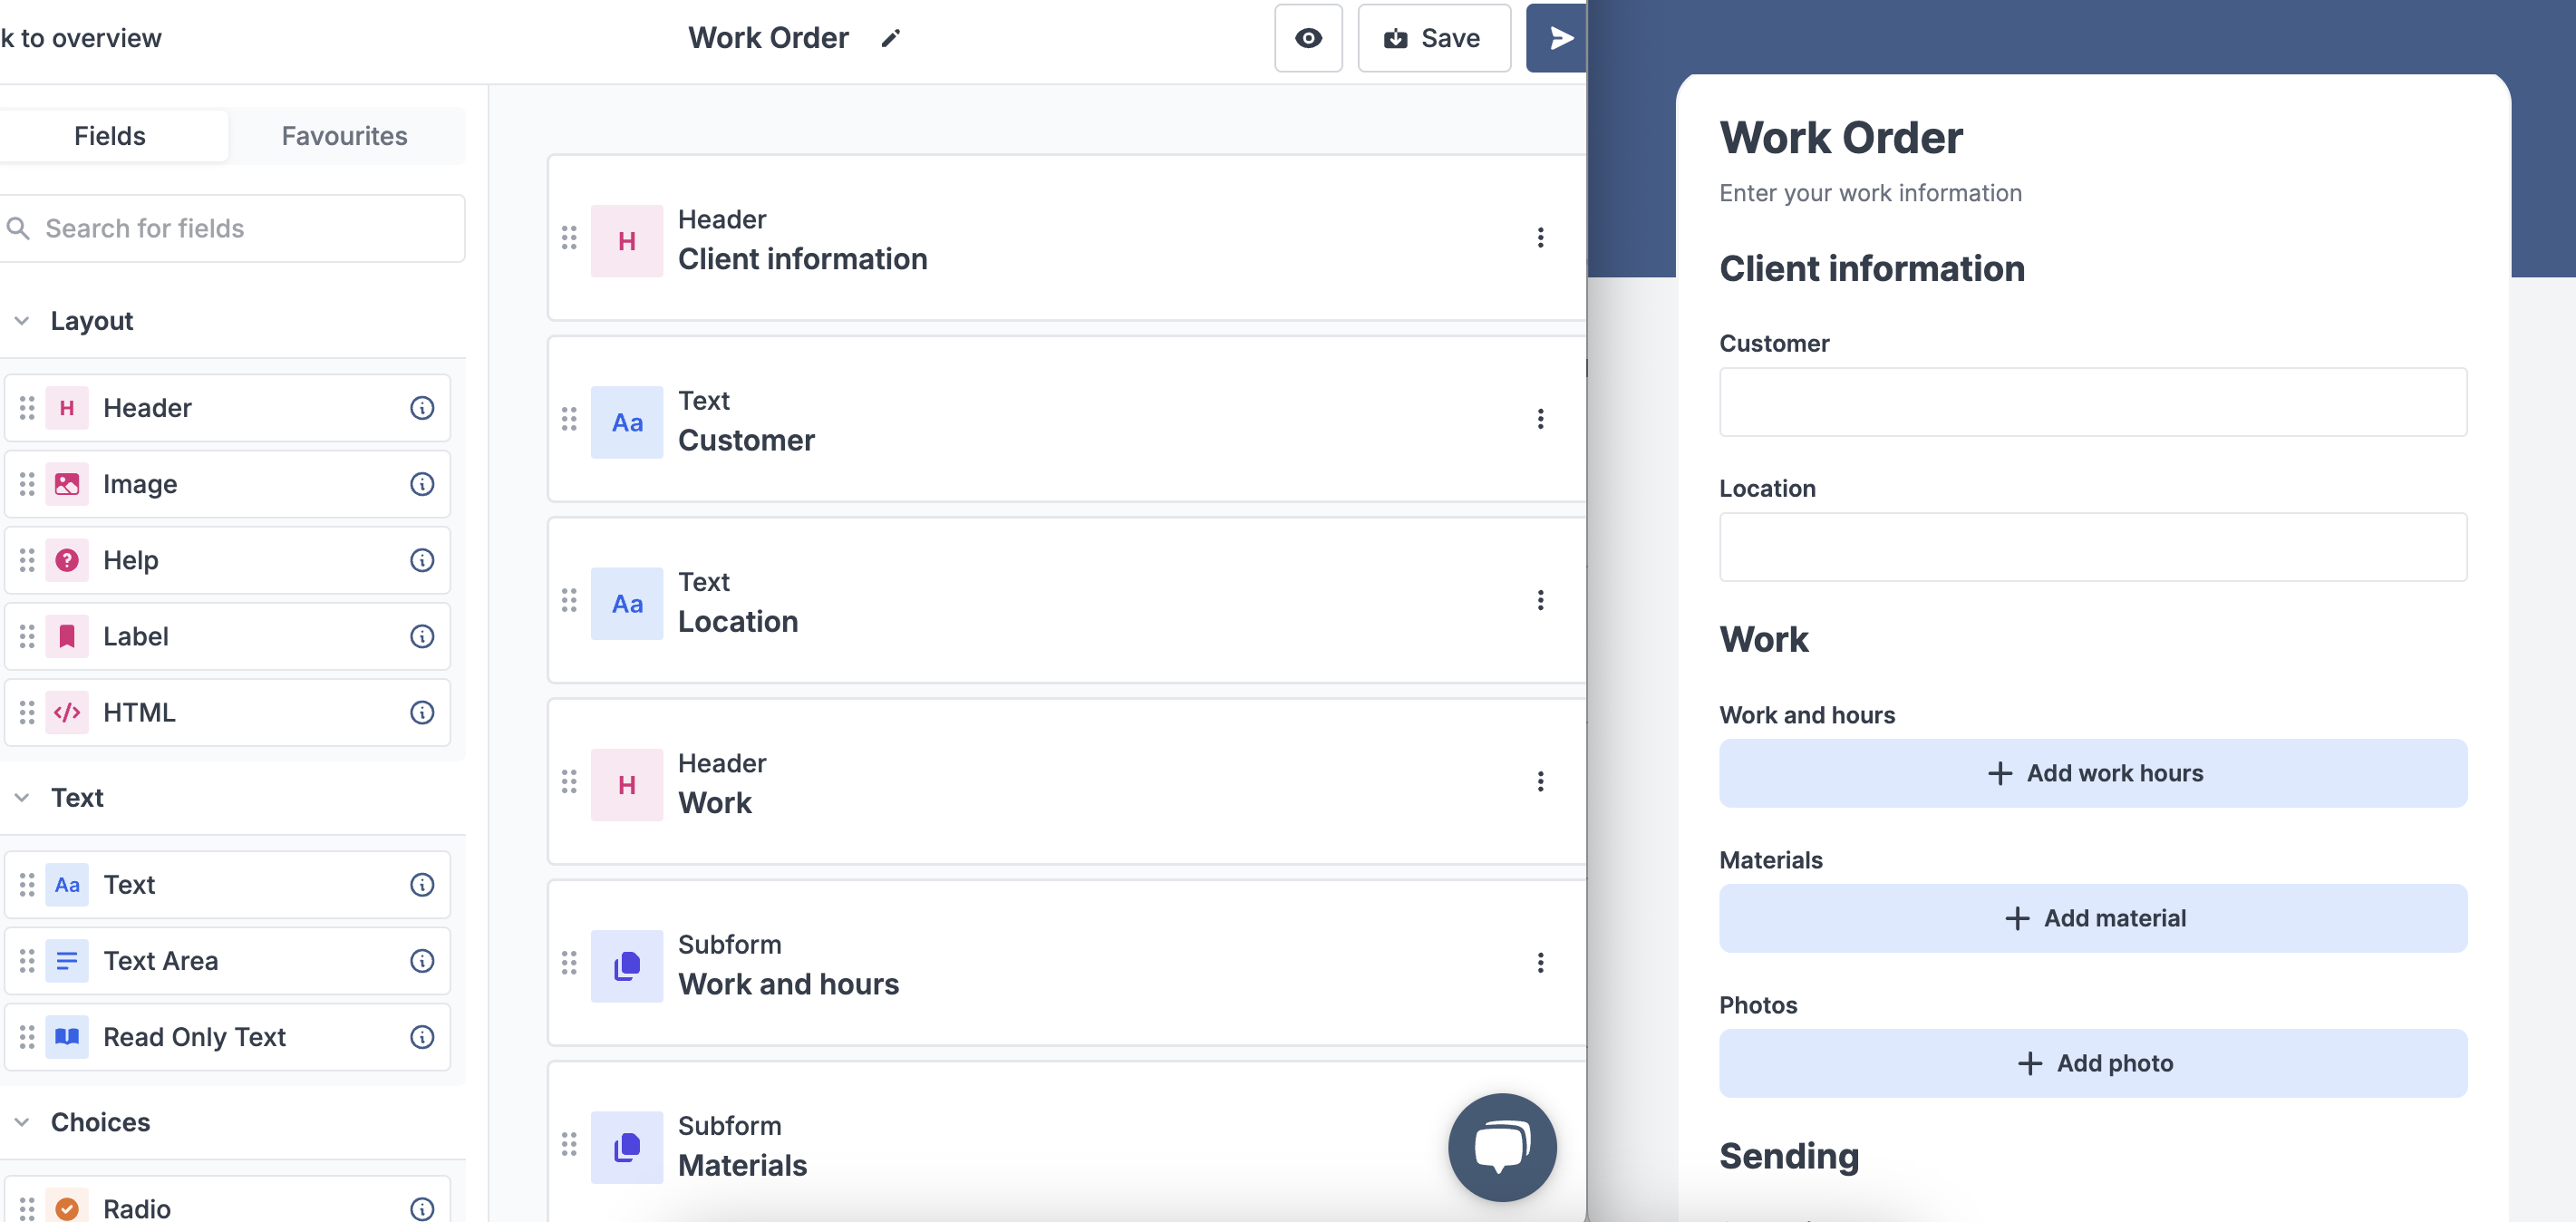Viewport: 2576px width, 1222px height.
Task: Click the pencil icon beside Work Order title
Action: tap(890, 38)
